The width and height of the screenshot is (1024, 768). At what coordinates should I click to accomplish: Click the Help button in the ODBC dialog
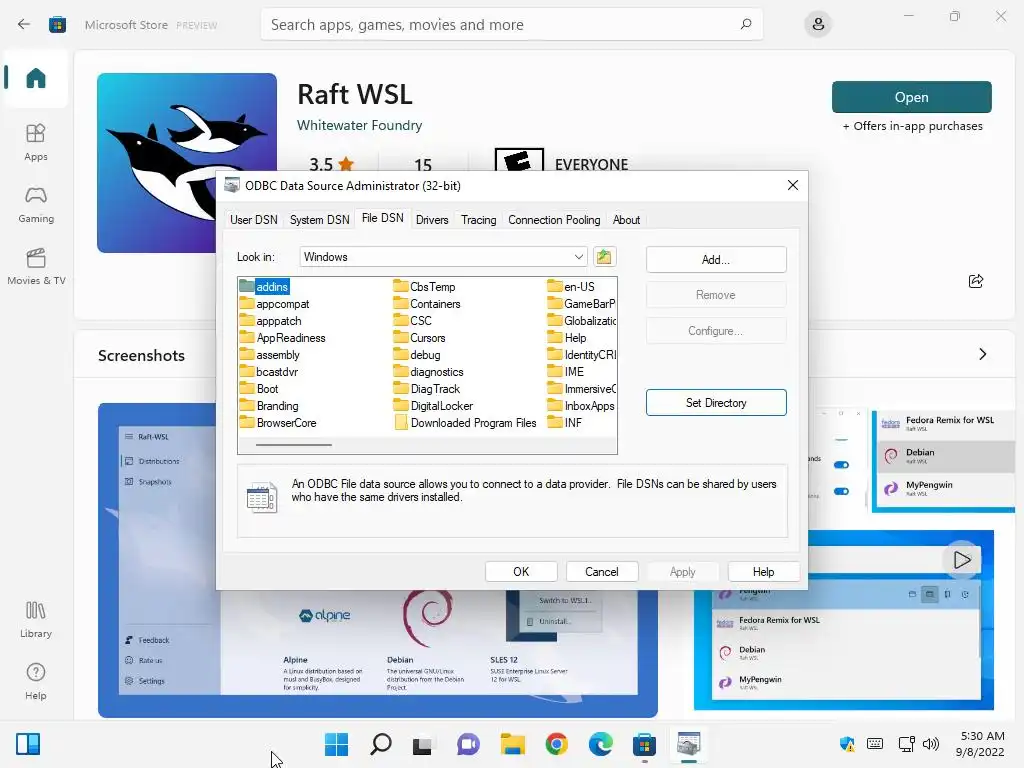tap(763, 571)
